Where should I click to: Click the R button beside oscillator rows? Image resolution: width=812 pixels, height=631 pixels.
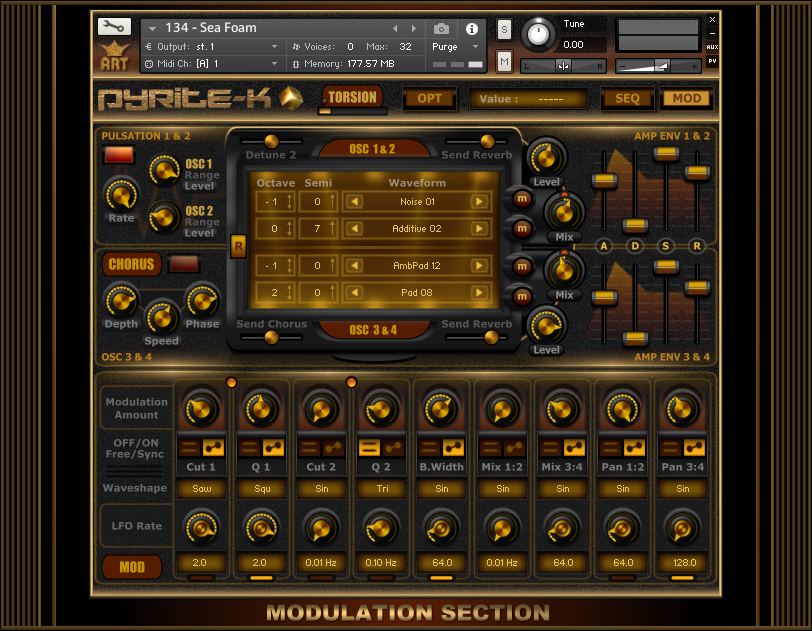[238, 247]
